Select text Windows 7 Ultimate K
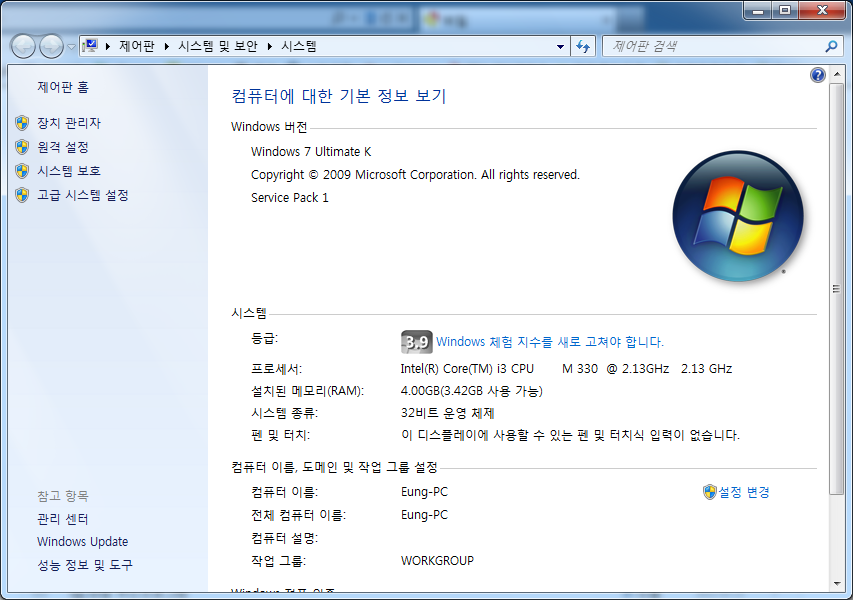This screenshot has width=853, height=600. point(311,152)
